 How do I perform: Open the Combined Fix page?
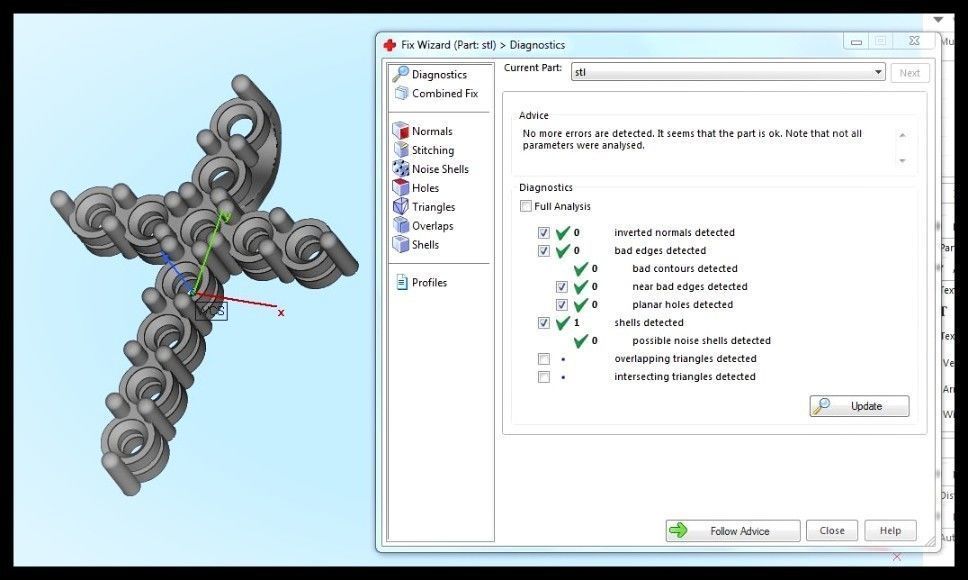pos(445,93)
